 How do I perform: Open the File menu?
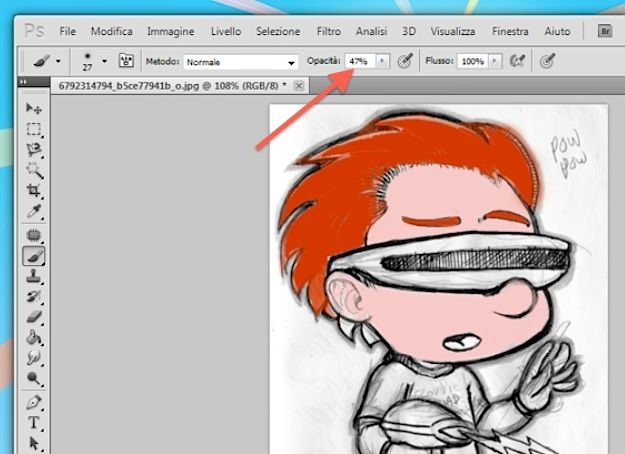[x=68, y=31]
